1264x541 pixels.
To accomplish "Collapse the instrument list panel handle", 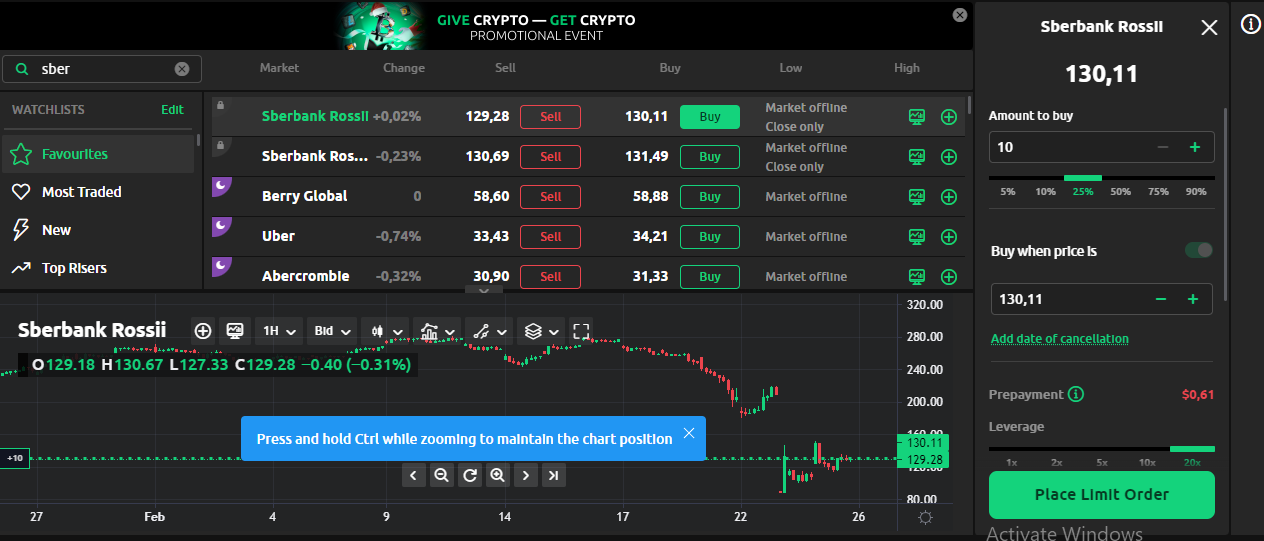I will (x=484, y=290).
